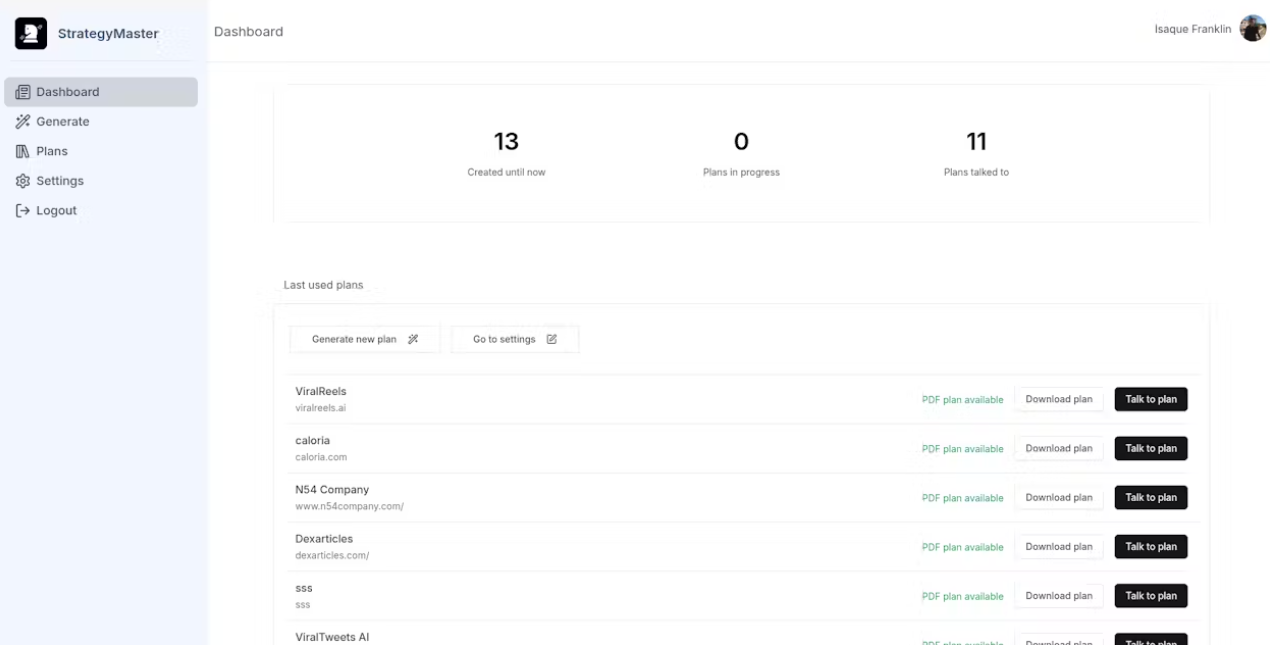Screen dimensions: 1270x645
Task: Open Isaque Franklin's profile avatar
Action: [1253, 29]
